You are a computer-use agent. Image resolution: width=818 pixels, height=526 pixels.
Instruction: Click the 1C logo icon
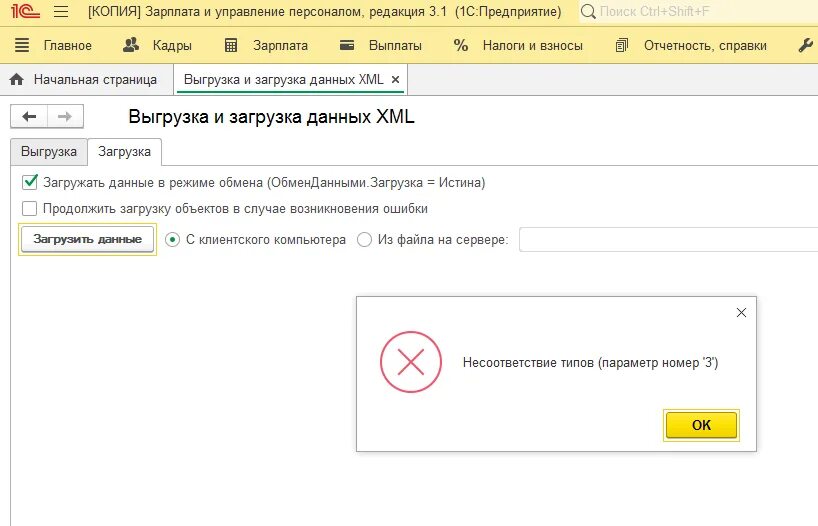pyautogui.click(x=25, y=11)
